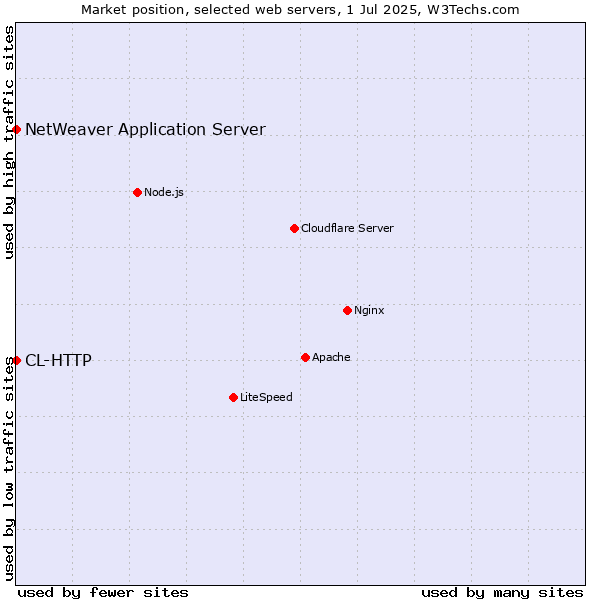Select the Apache label text
The width and height of the screenshot is (600, 600).
331,357
